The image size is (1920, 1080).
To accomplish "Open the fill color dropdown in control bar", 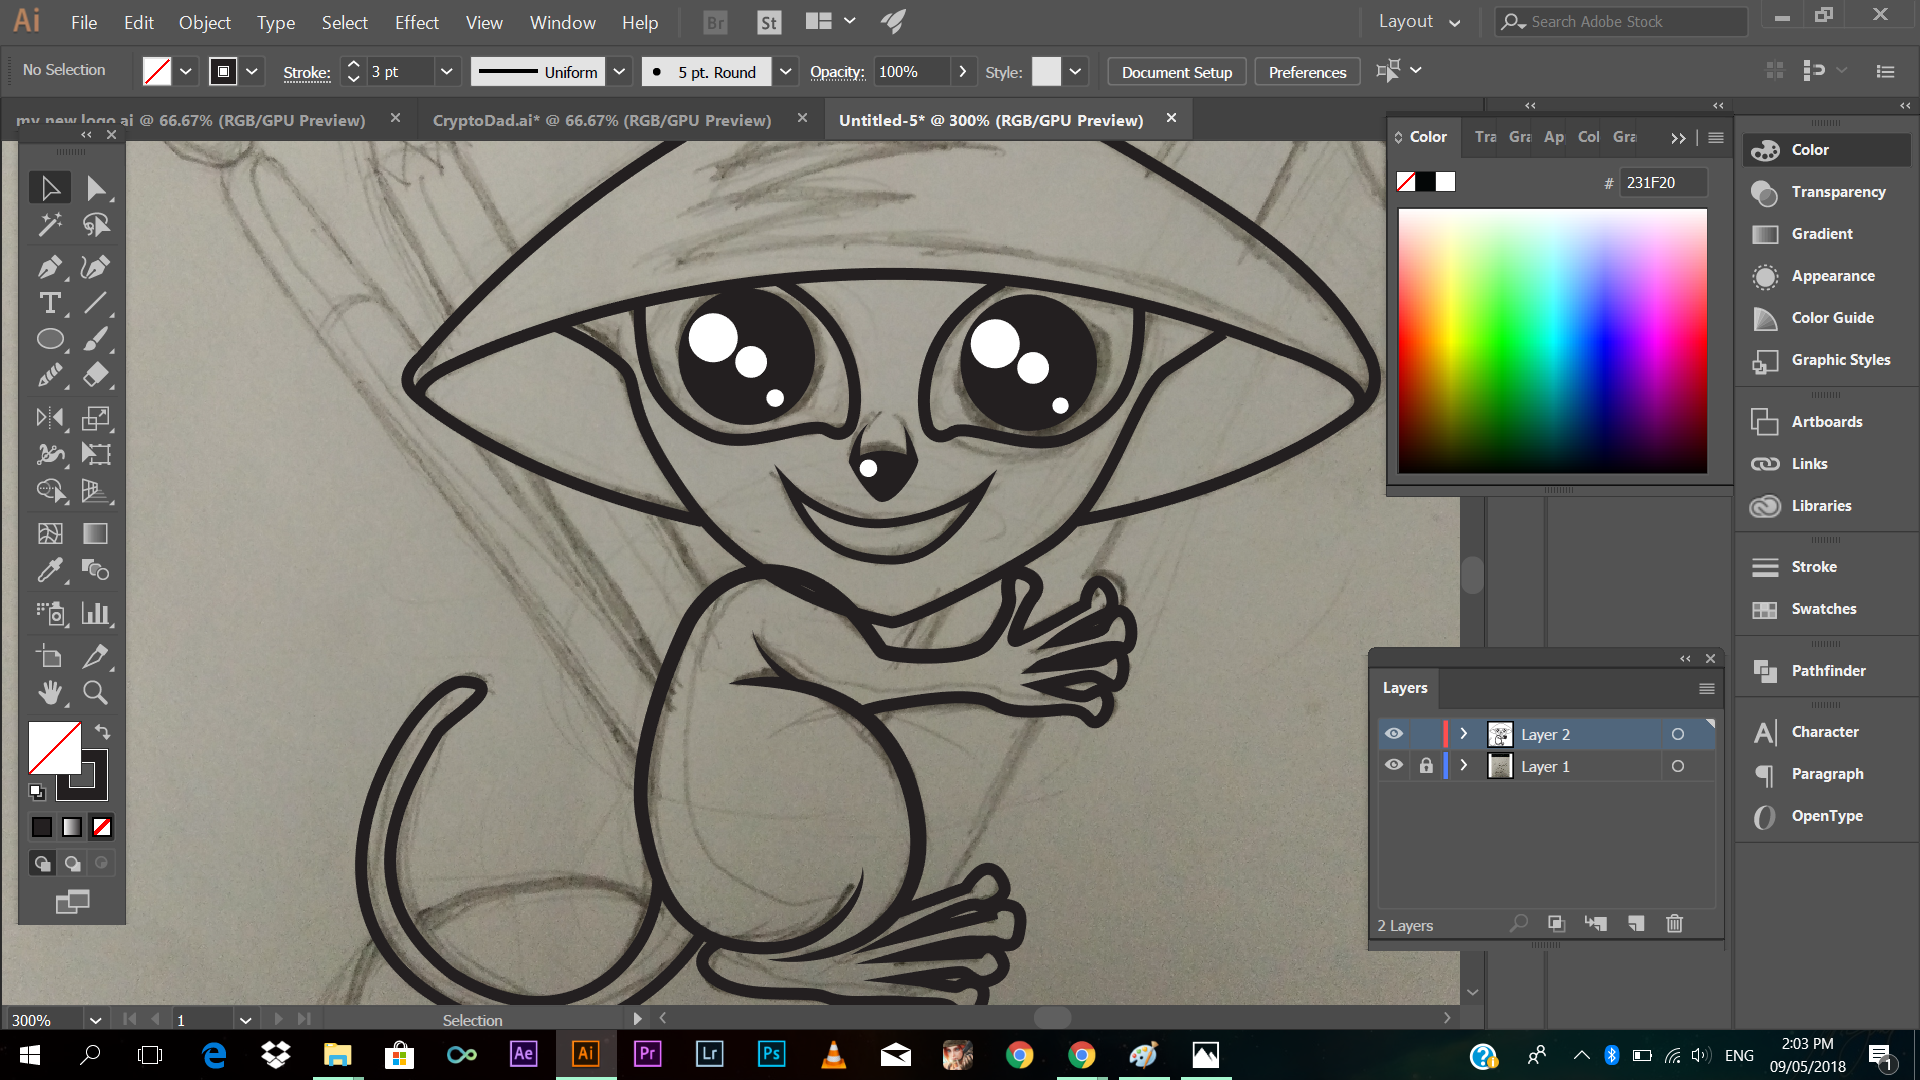I will 186,71.
